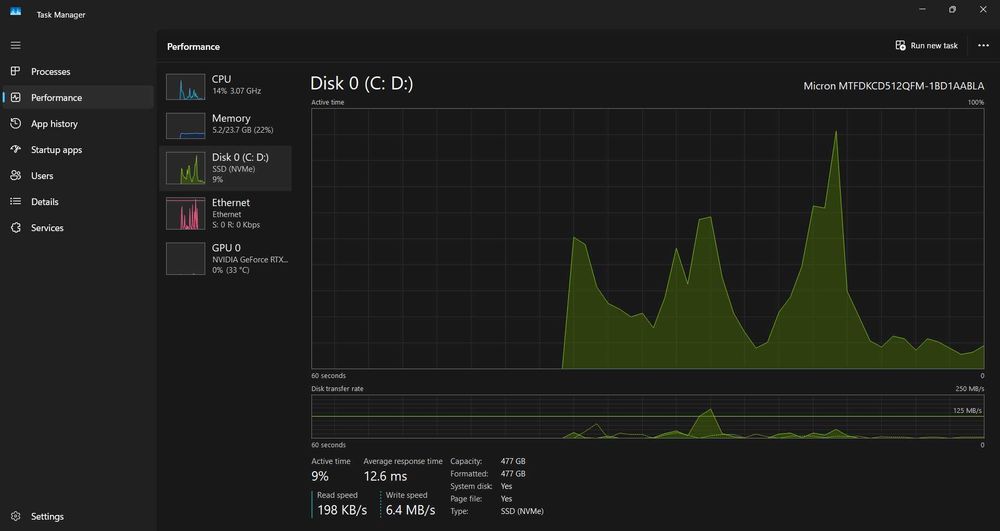This screenshot has height=531, width=1000.
Task: Click the Performance page title header
Action: tap(193, 47)
